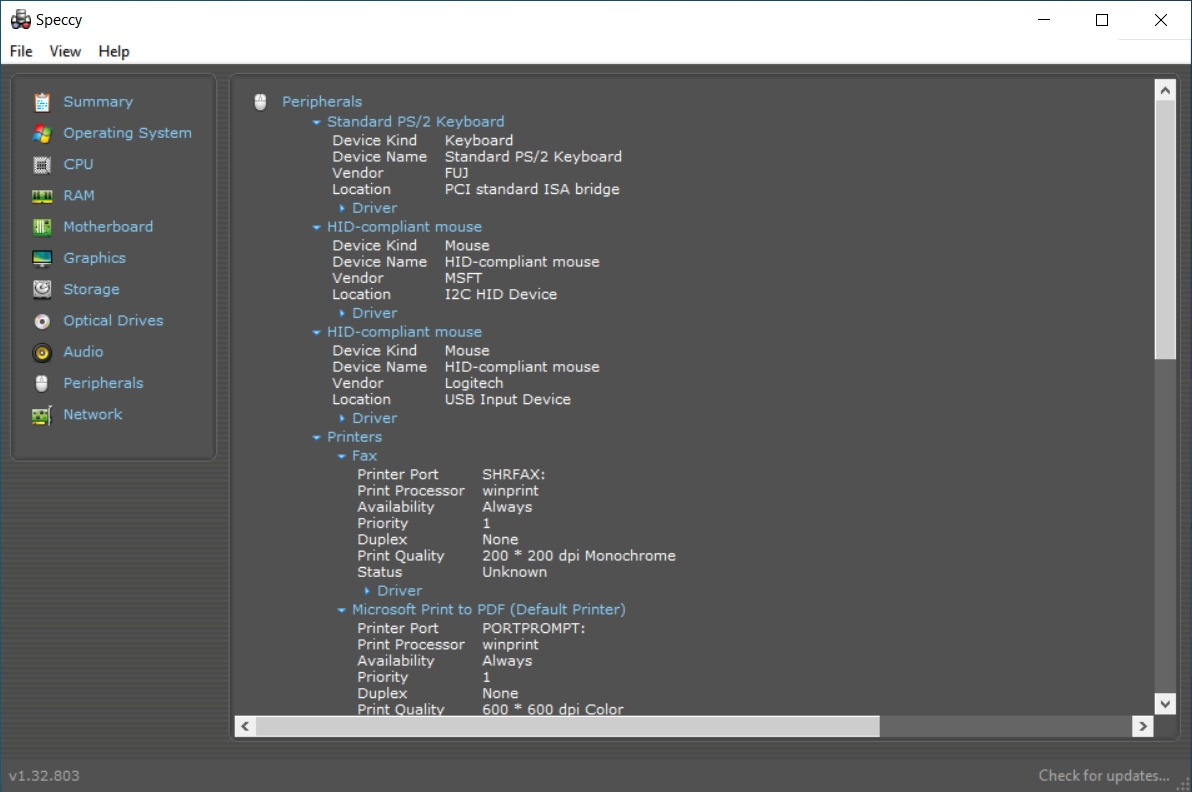Image resolution: width=1192 pixels, height=792 pixels.
Task: View the RAM section
Action: tap(79, 195)
